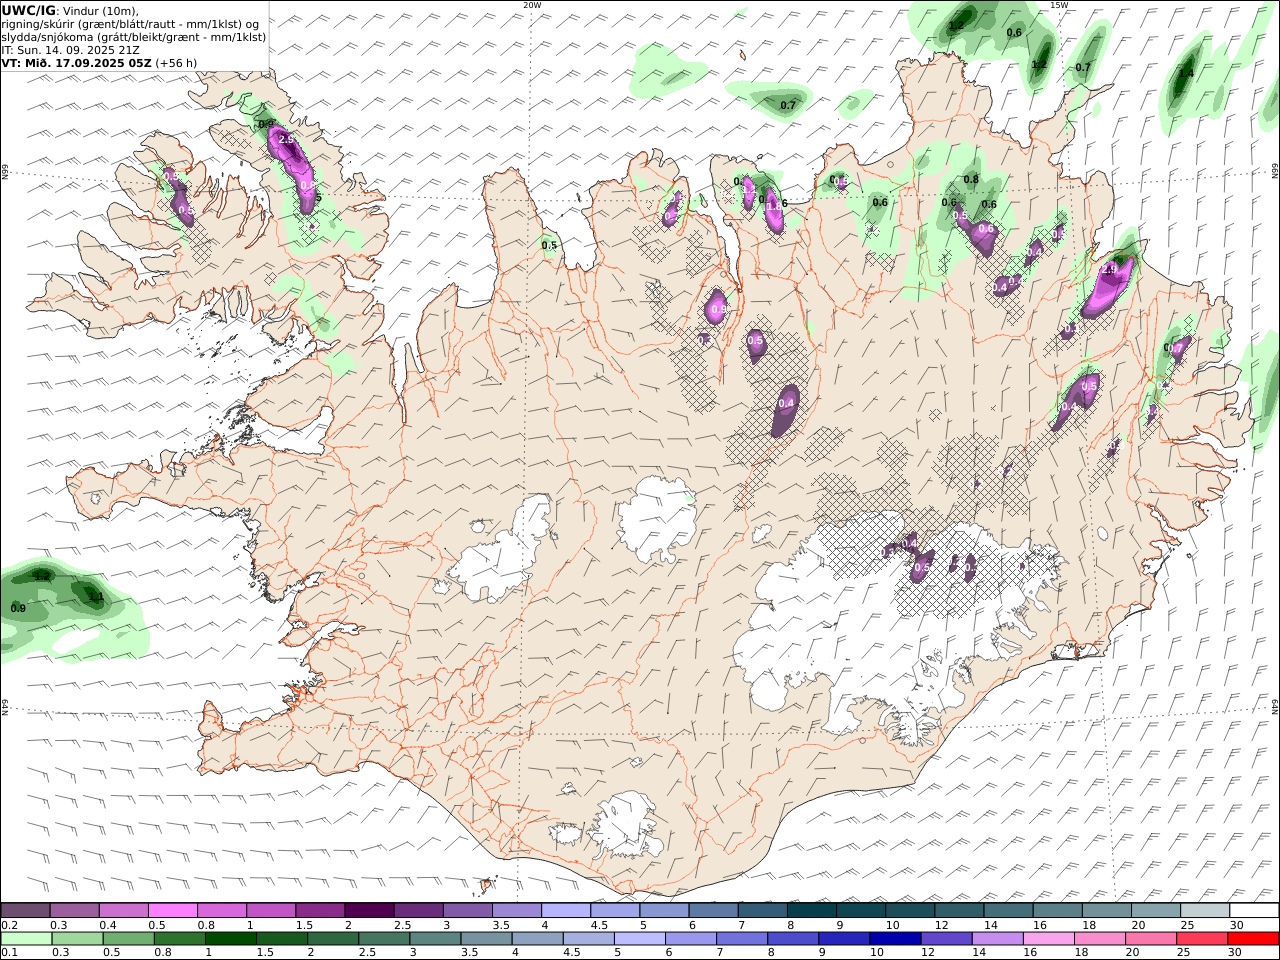Click the "15W" longitude label at top
The width and height of the screenshot is (1280, 960).
coord(1059,5)
